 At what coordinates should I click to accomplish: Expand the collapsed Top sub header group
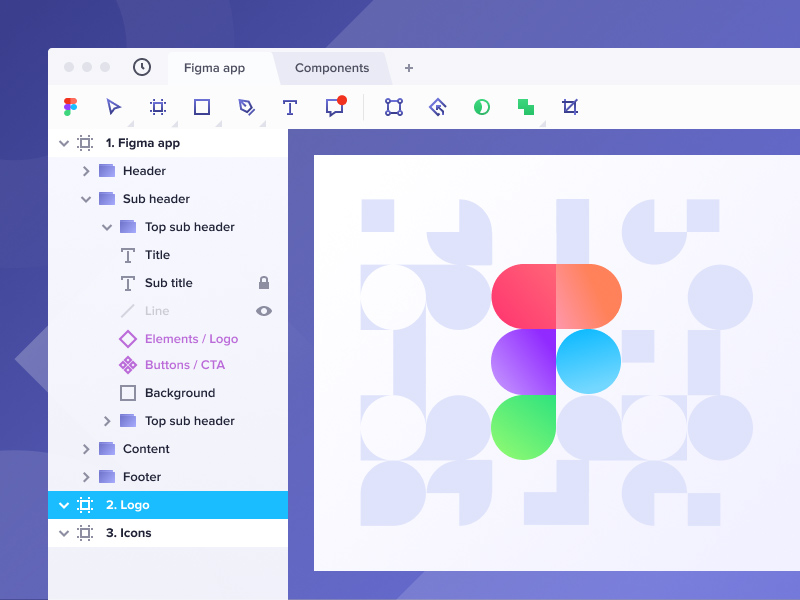point(107,421)
